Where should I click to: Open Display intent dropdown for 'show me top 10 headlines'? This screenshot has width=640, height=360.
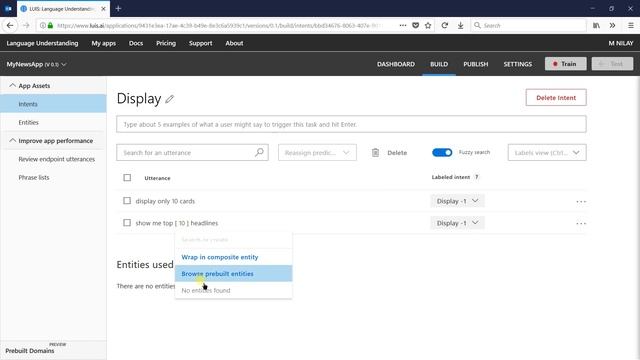457,223
